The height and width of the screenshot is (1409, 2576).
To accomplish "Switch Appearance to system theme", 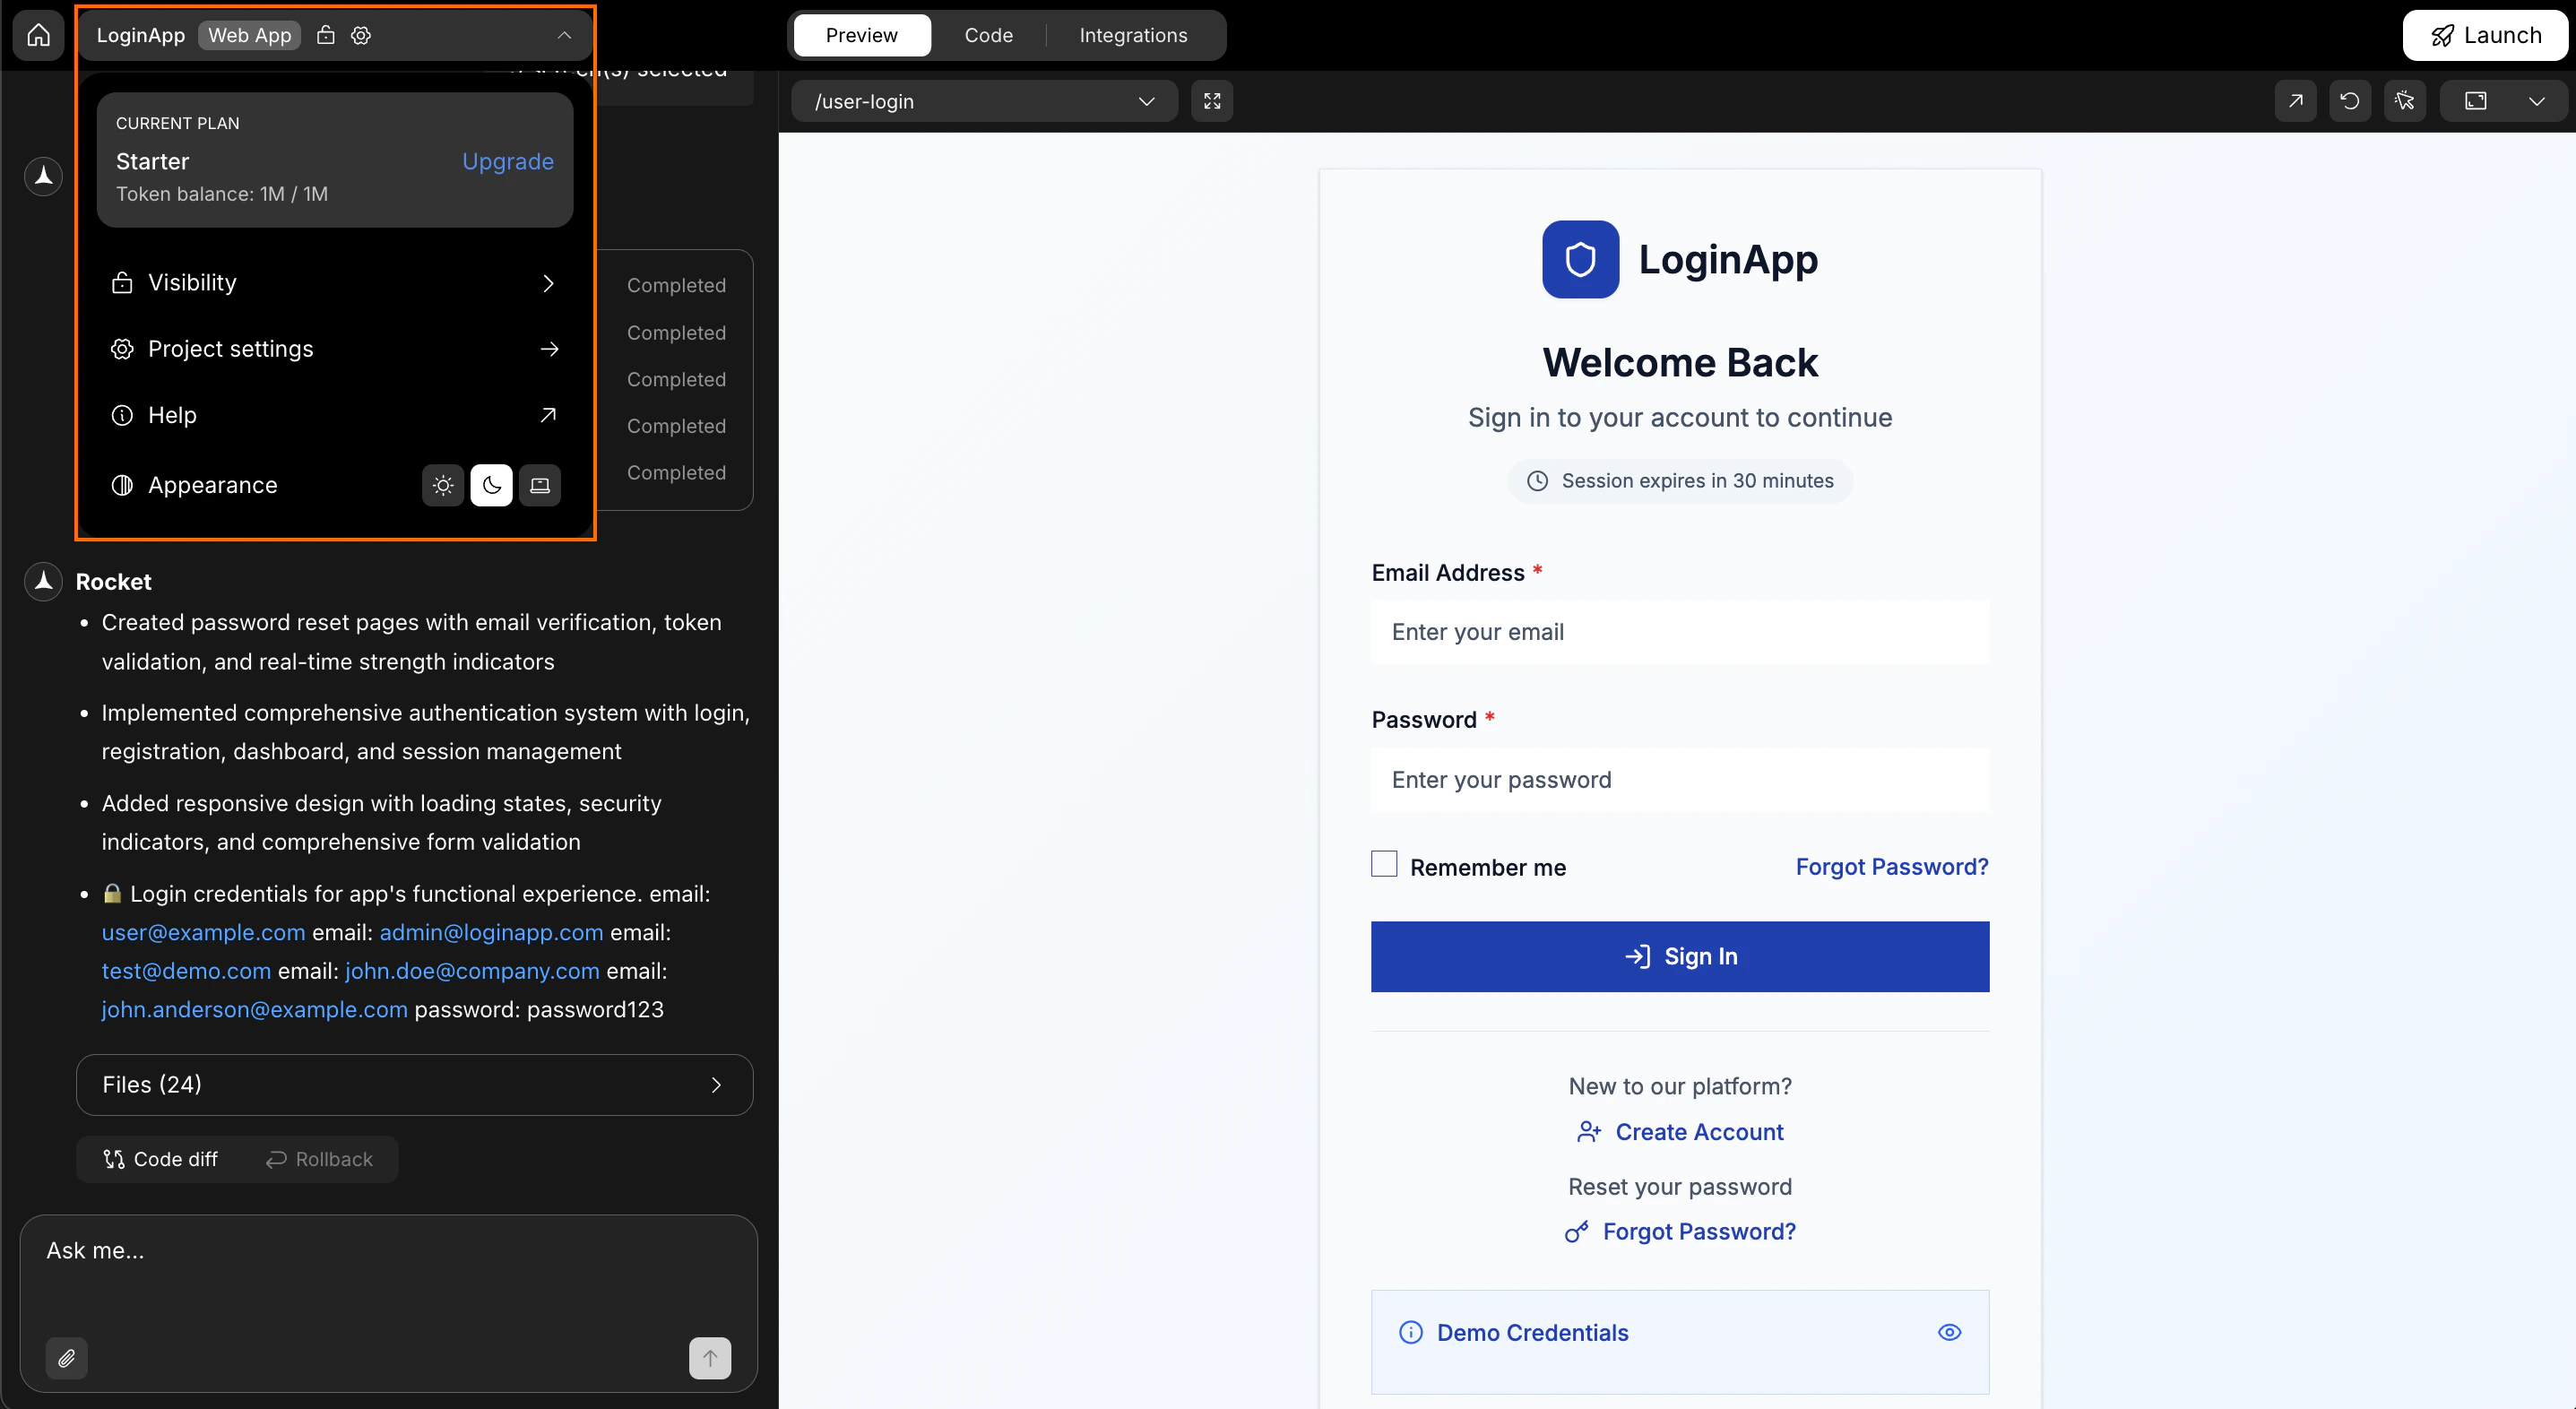I will click(x=539, y=485).
